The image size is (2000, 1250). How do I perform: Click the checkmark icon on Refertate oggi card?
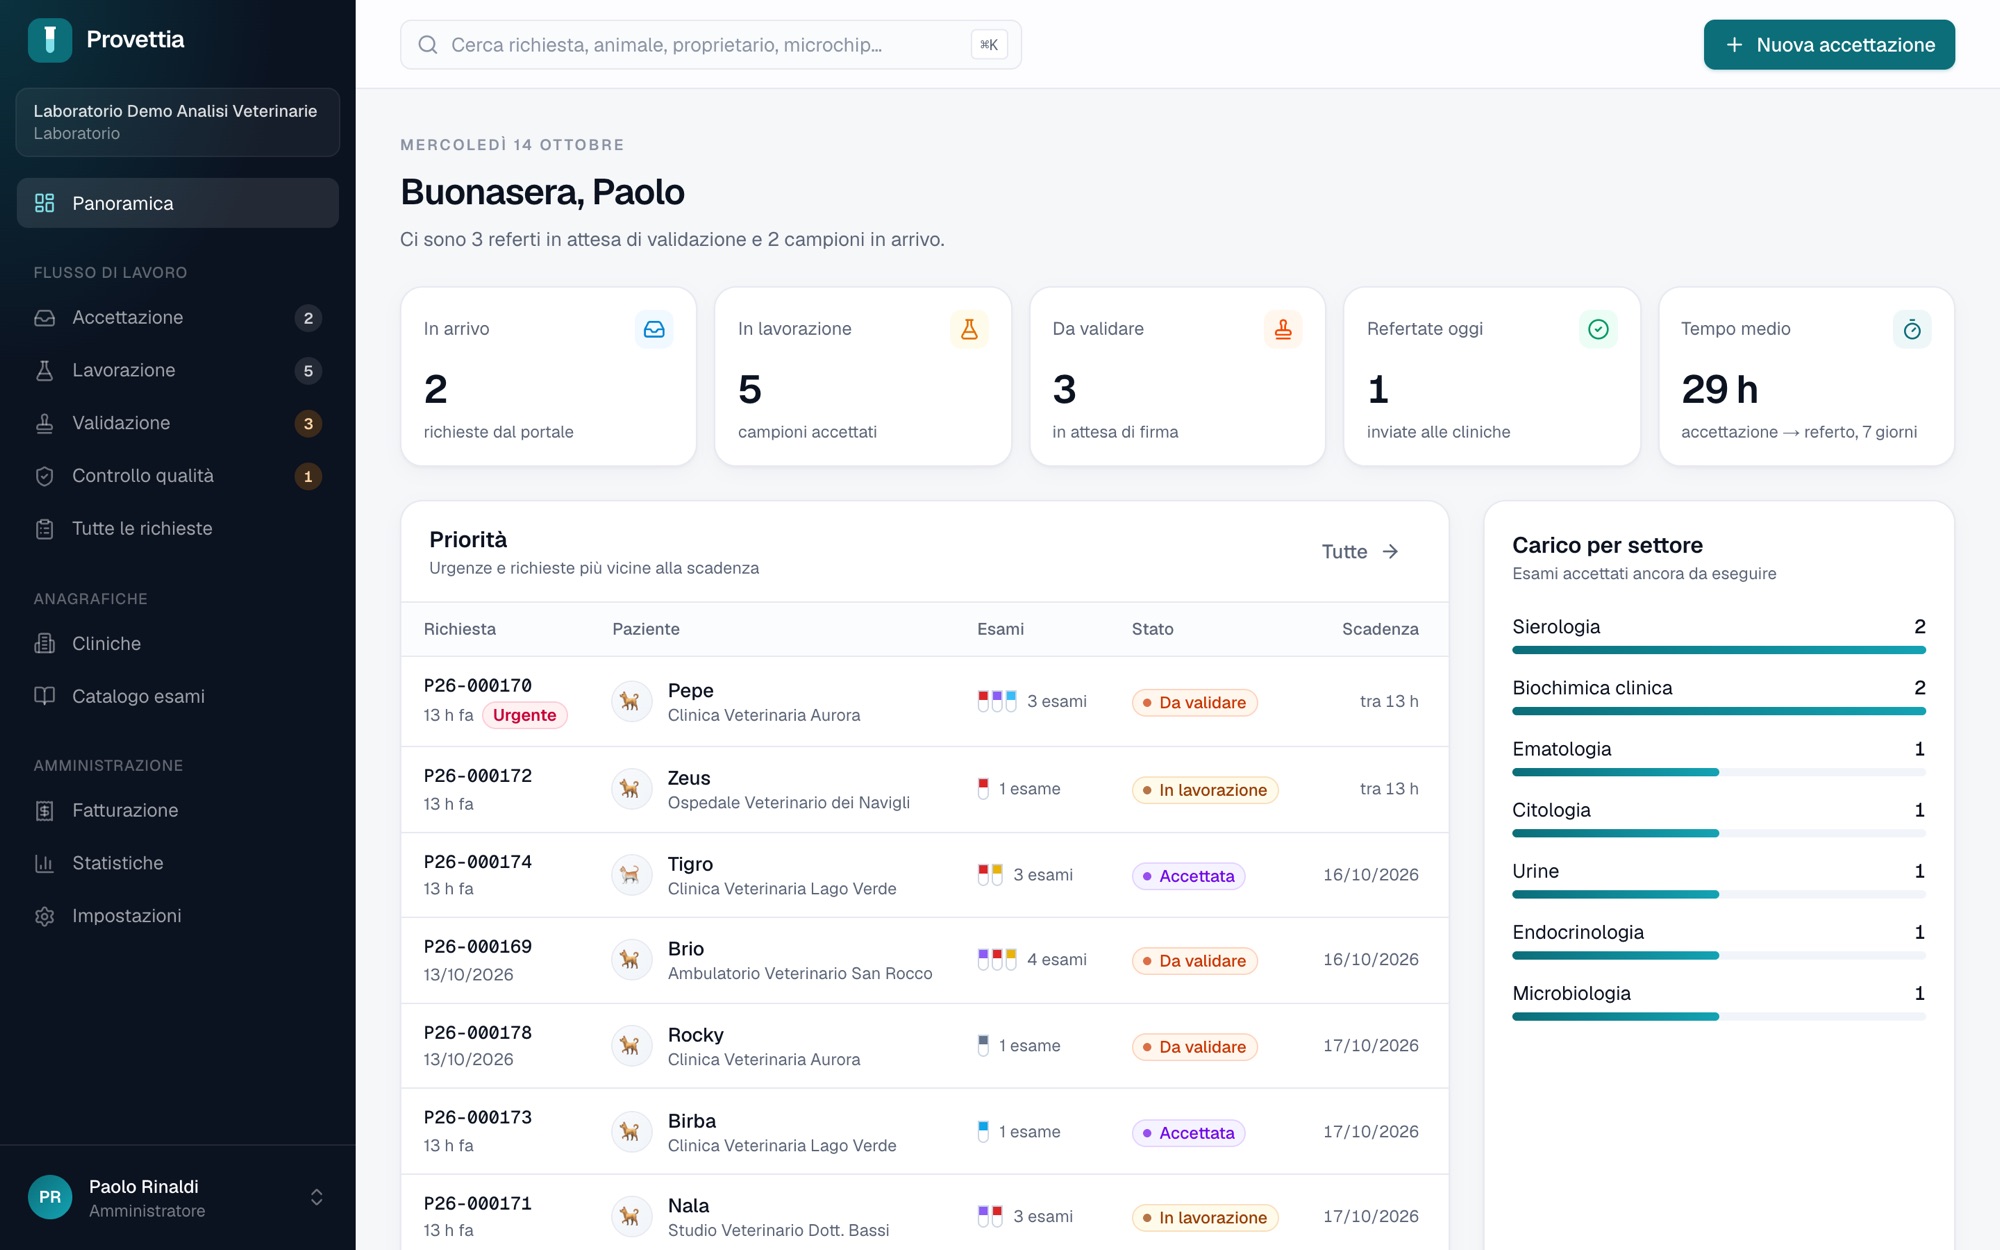coord(1598,329)
